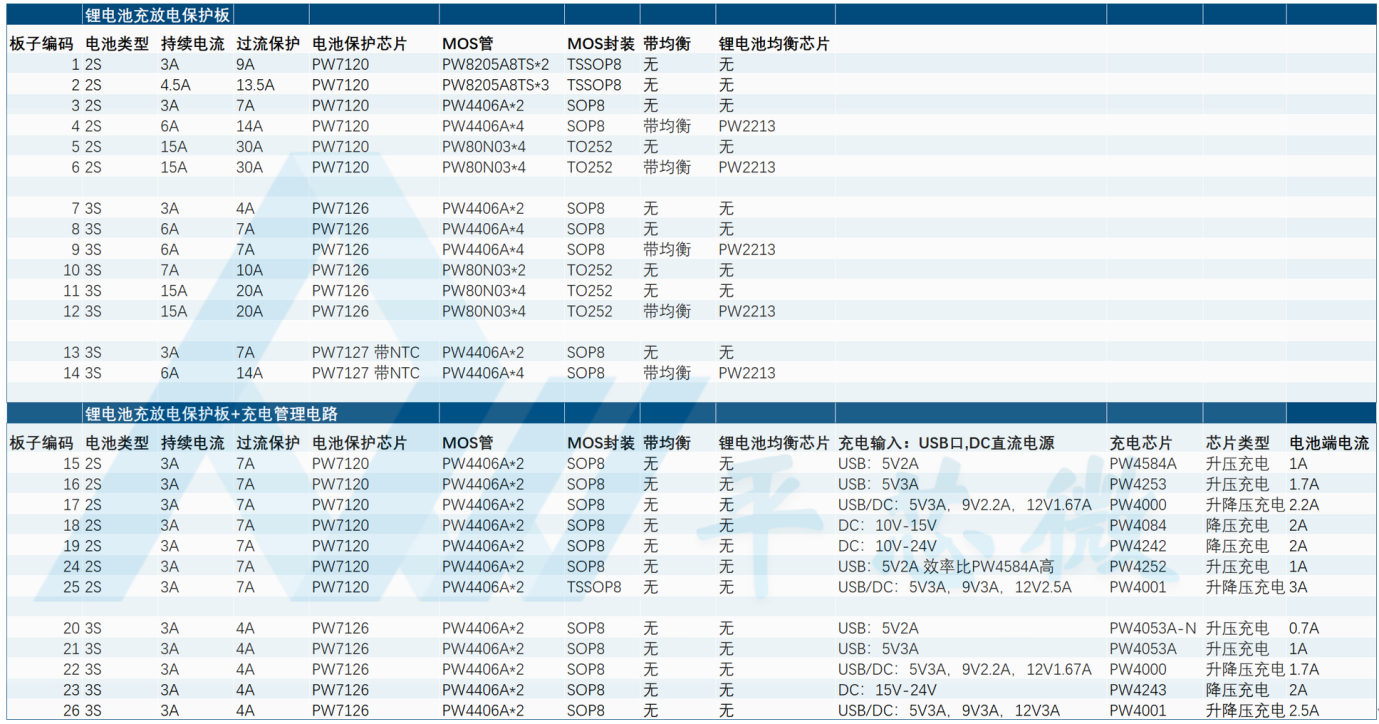Click the 芯片类型 column header

point(1238,443)
